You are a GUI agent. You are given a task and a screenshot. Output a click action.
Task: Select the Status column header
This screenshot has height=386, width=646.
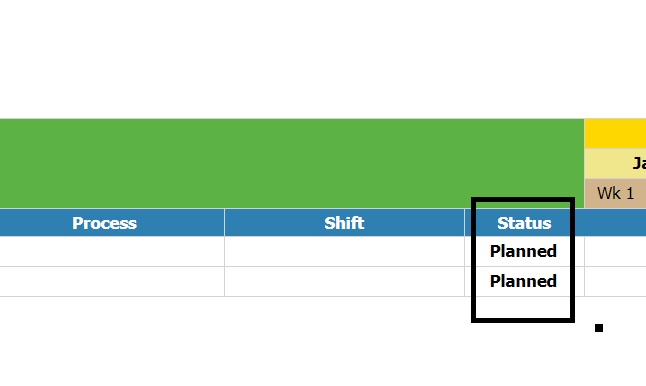pyautogui.click(x=524, y=223)
